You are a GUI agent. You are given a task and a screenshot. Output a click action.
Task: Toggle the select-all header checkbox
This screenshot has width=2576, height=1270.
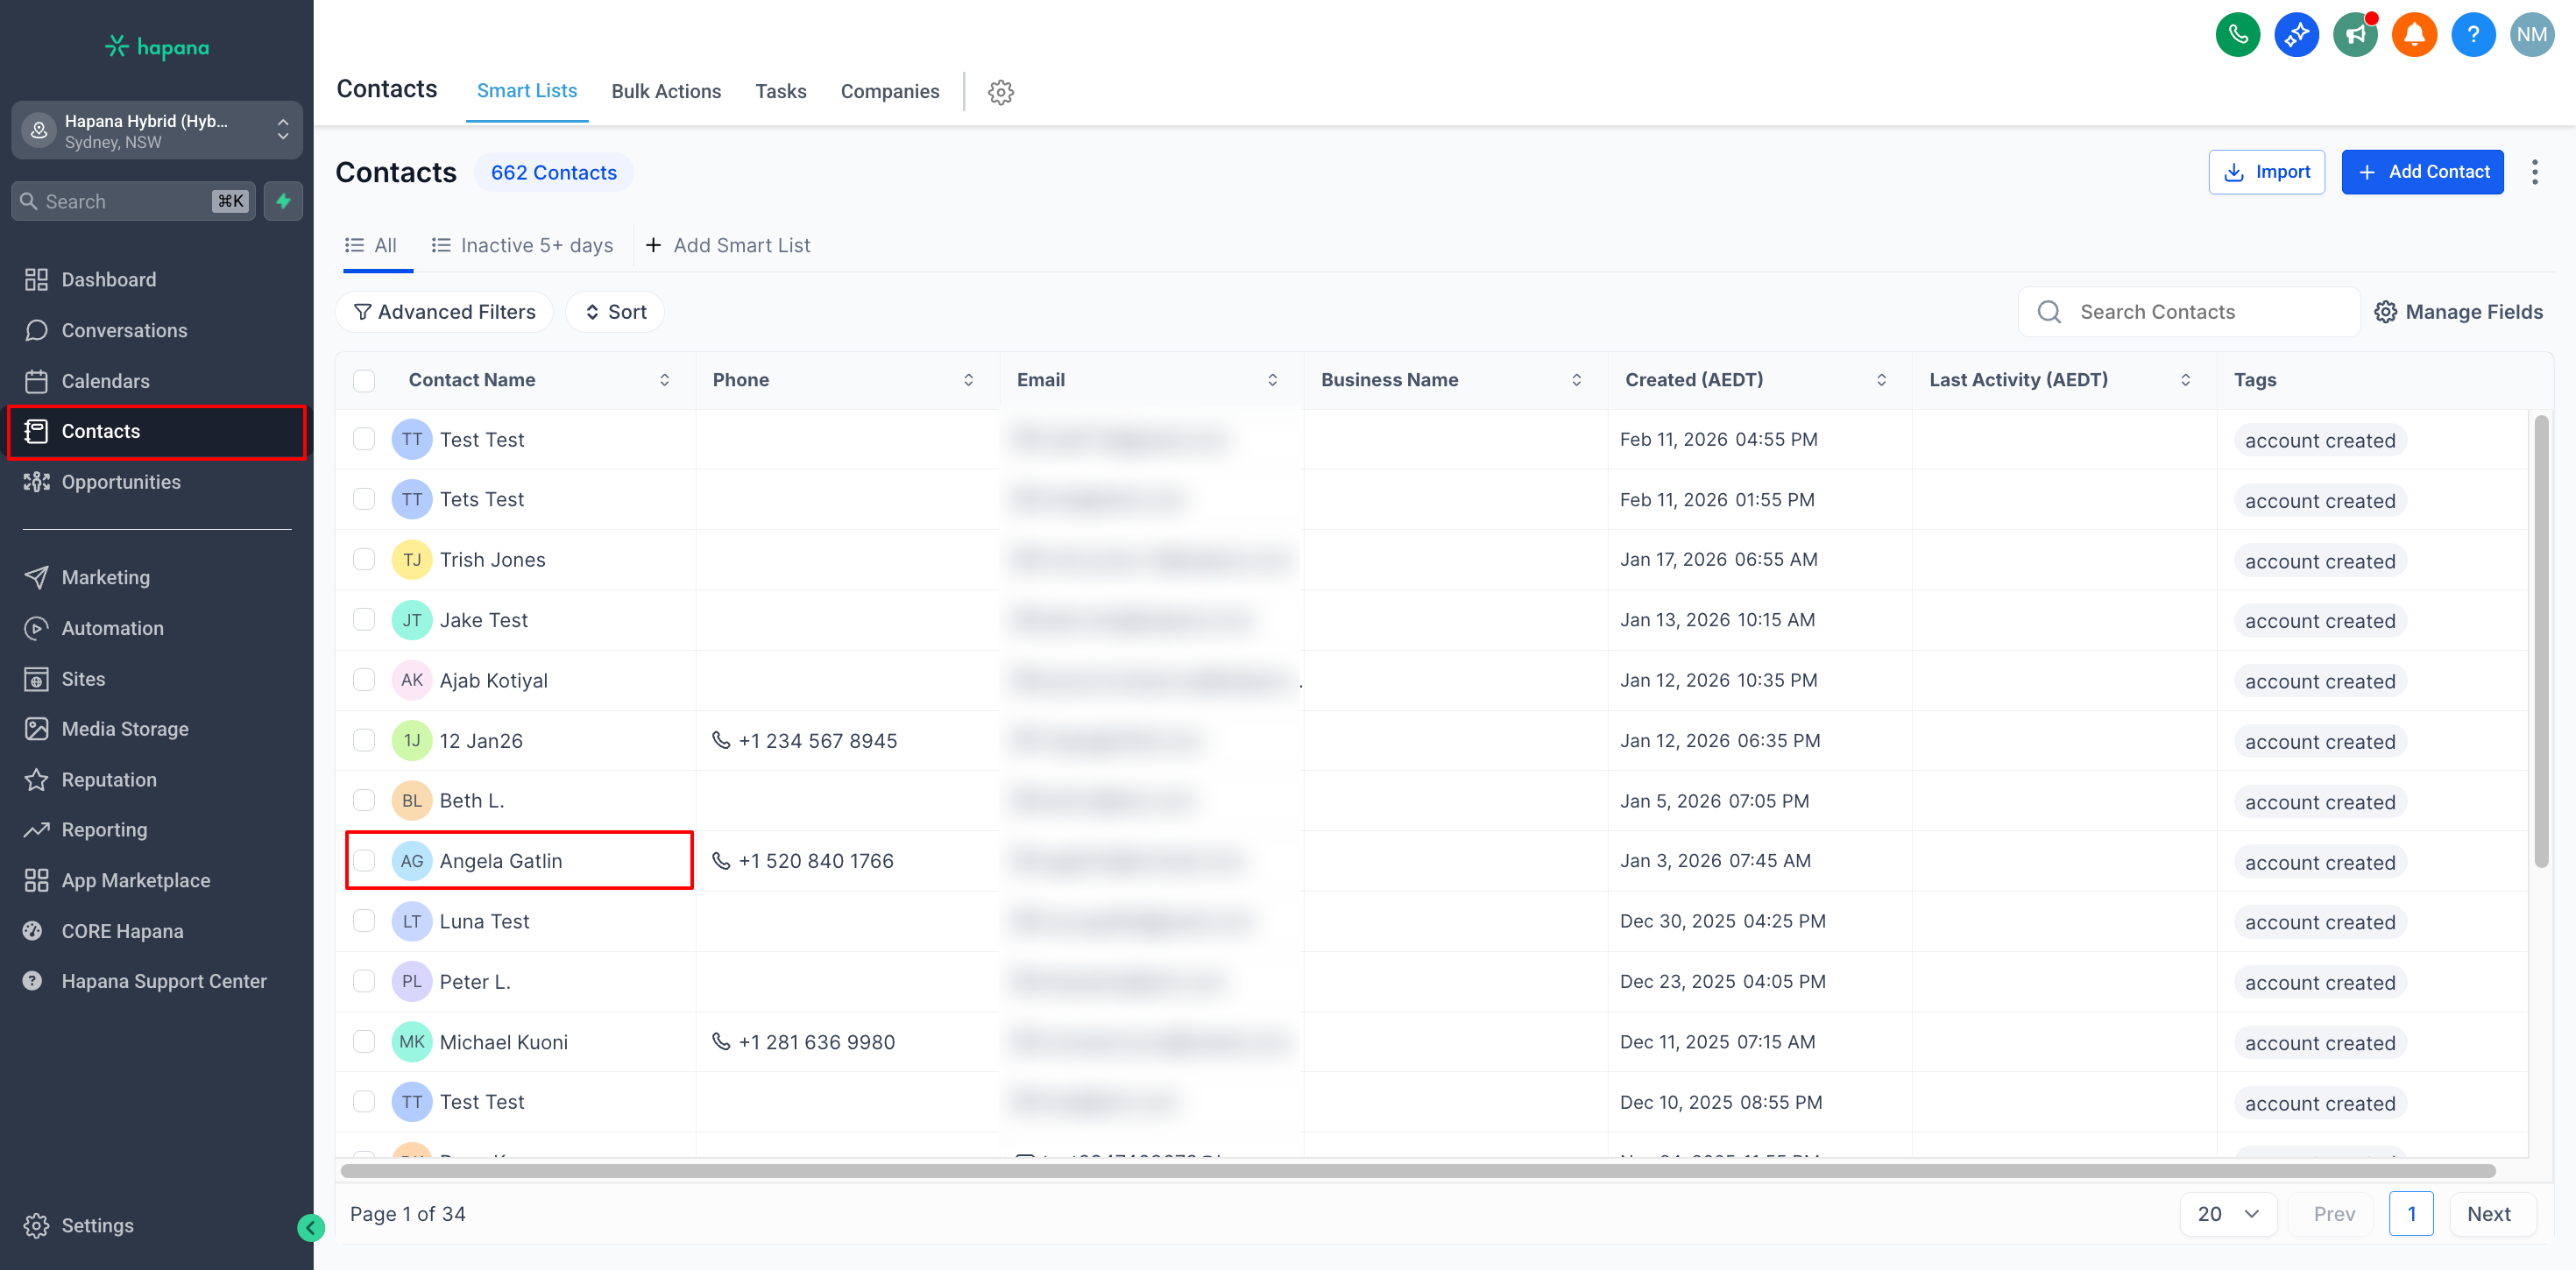coord(364,380)
